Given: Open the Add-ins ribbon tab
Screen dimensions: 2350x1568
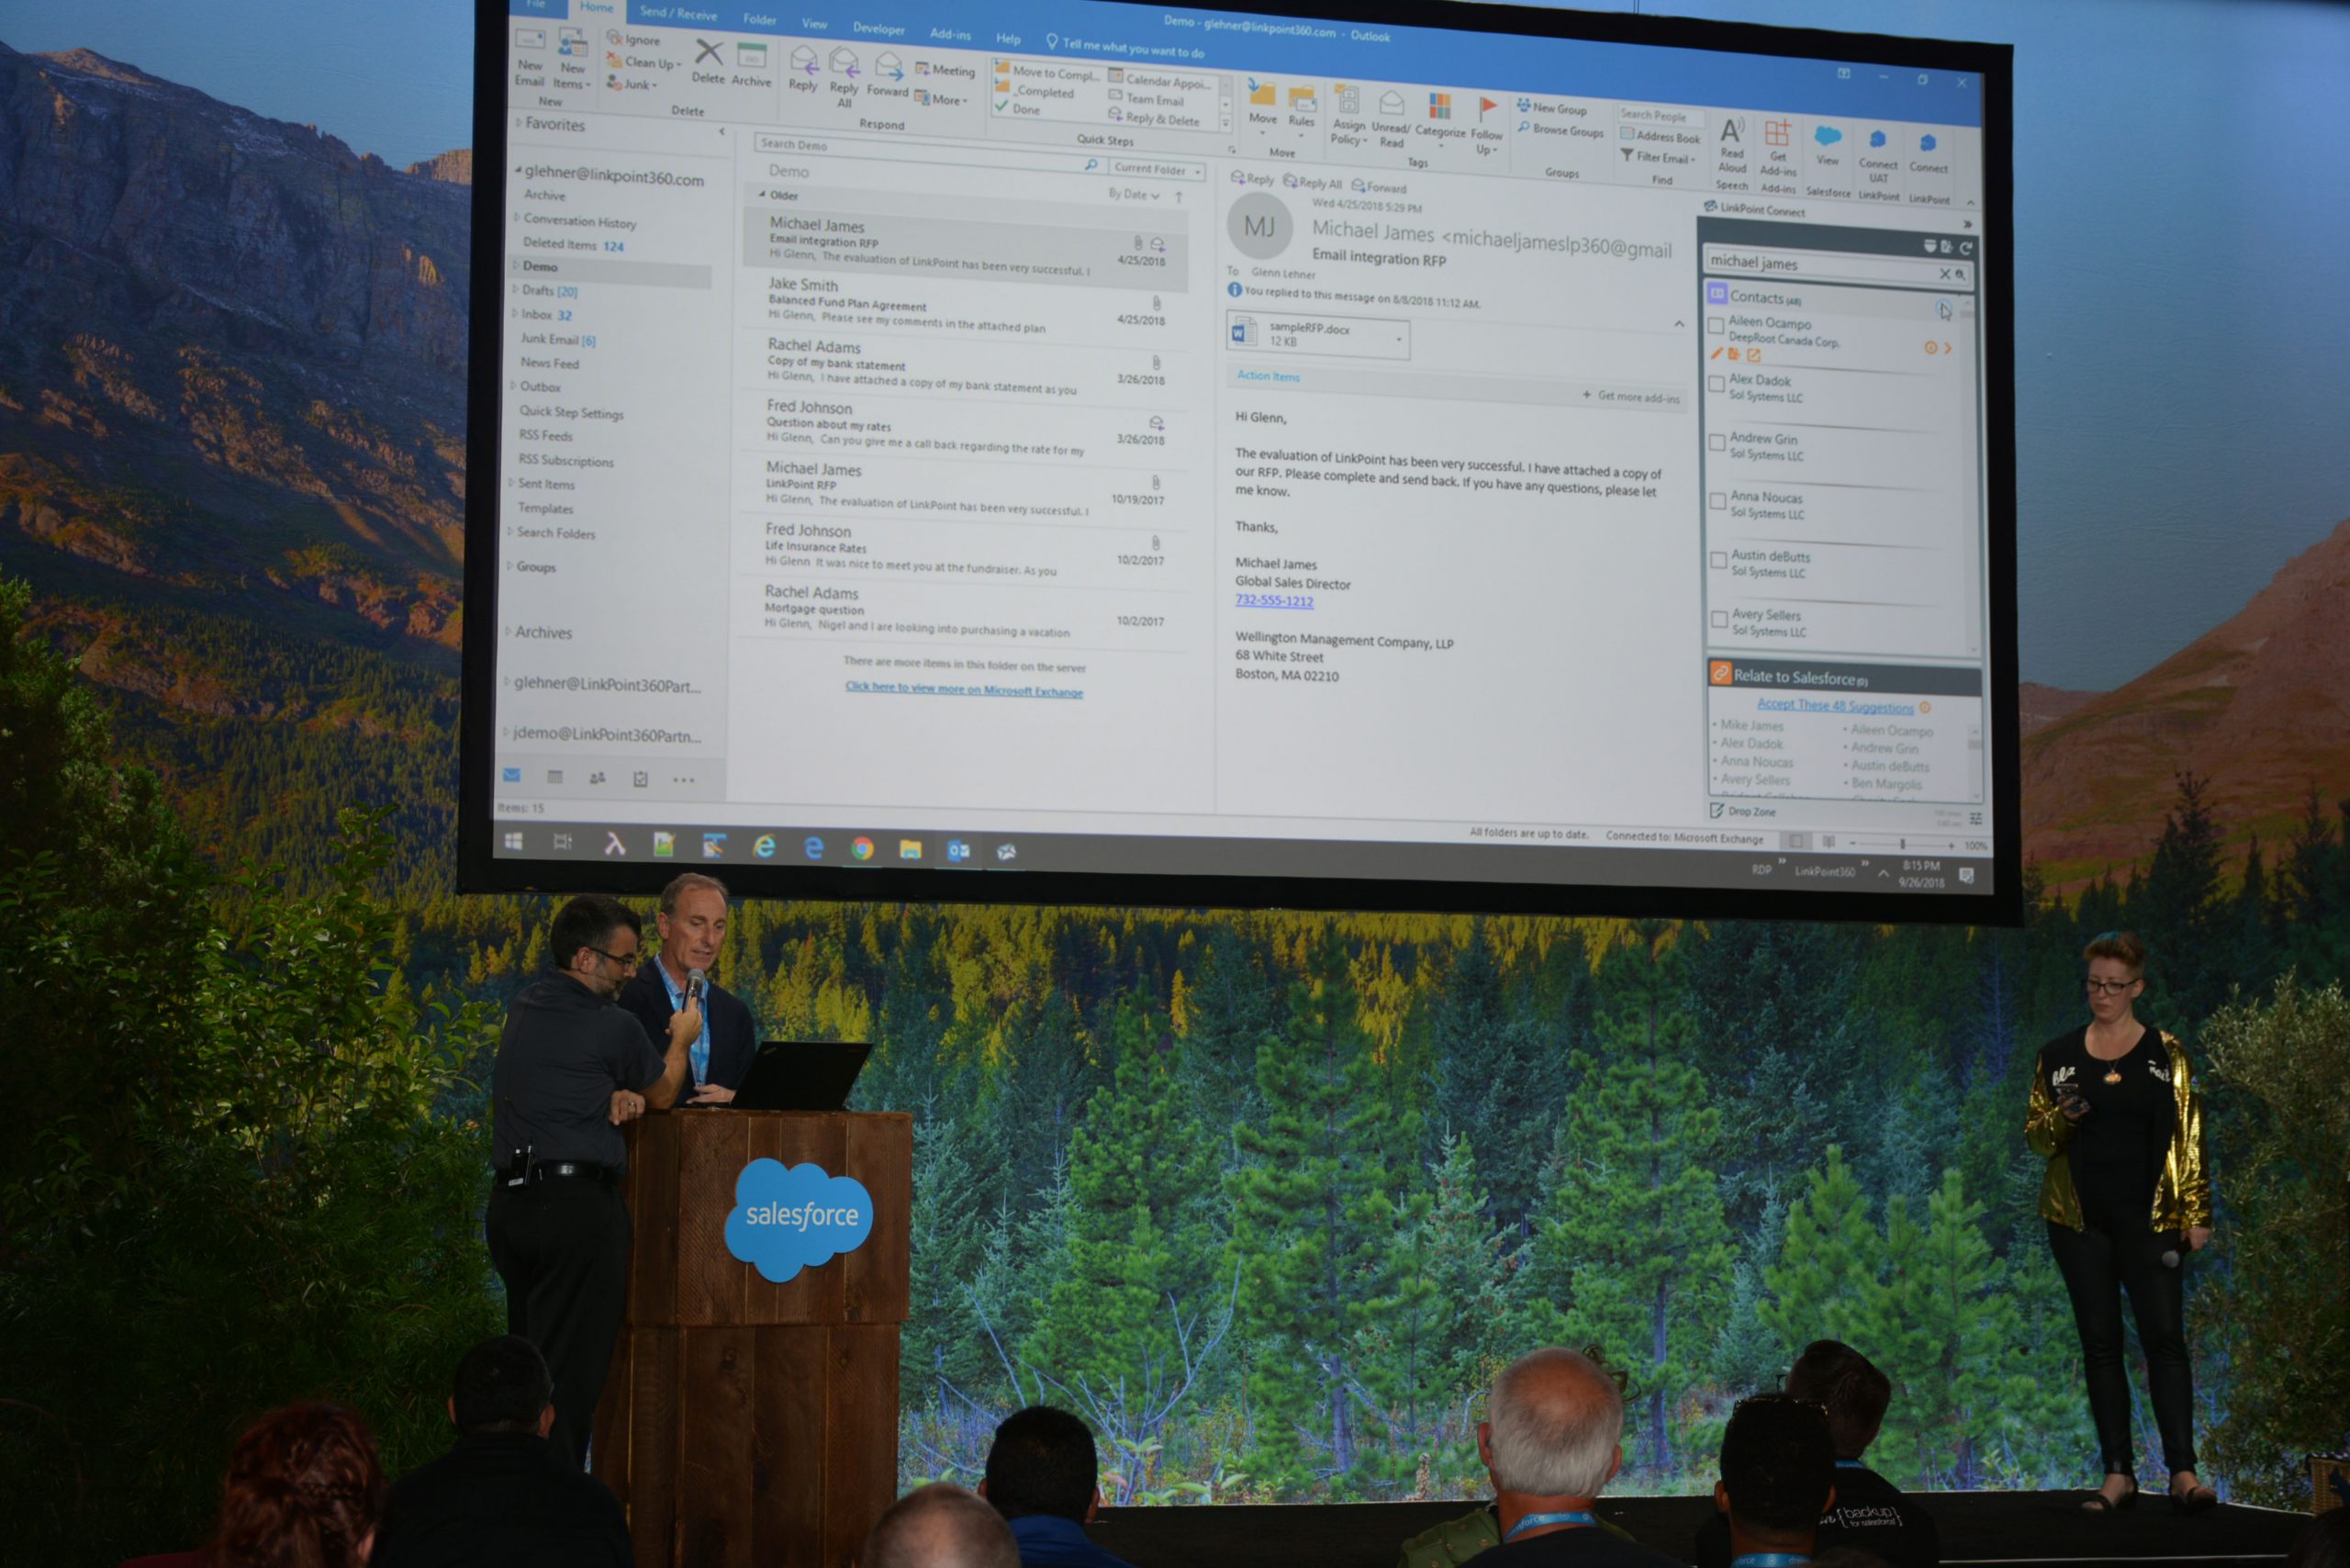Looking at the screenshot, I should (x=950, y=34).
